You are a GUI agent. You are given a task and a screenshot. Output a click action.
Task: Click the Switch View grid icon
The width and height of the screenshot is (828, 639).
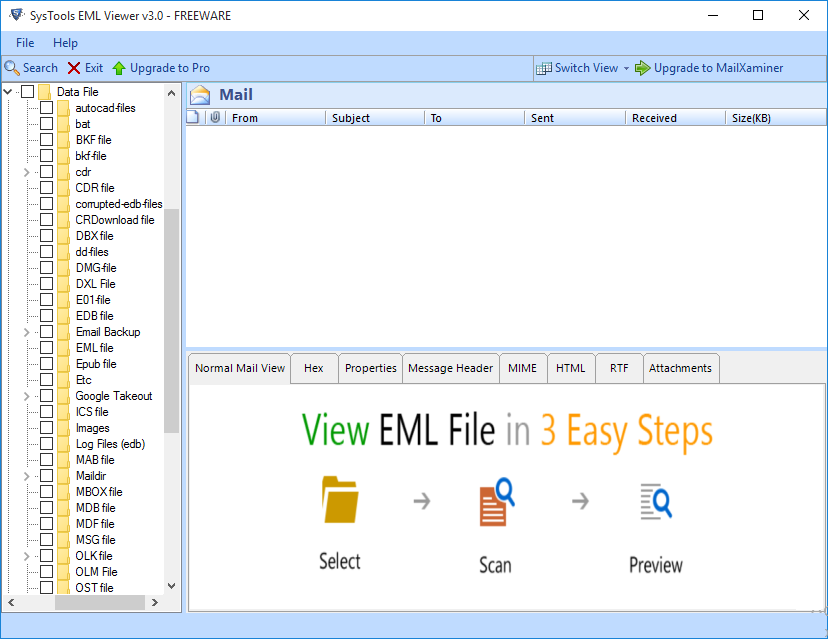point(544,68)
